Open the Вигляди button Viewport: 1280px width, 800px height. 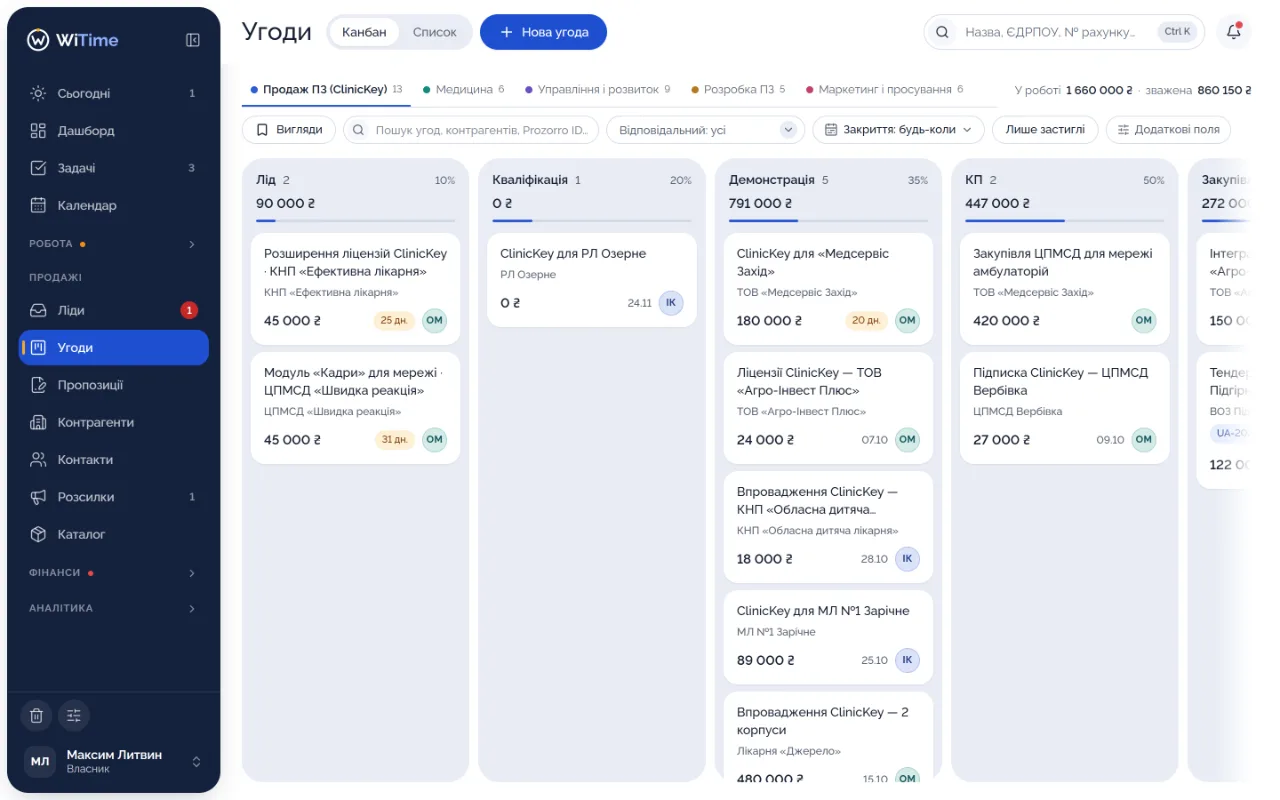(289, 130)
